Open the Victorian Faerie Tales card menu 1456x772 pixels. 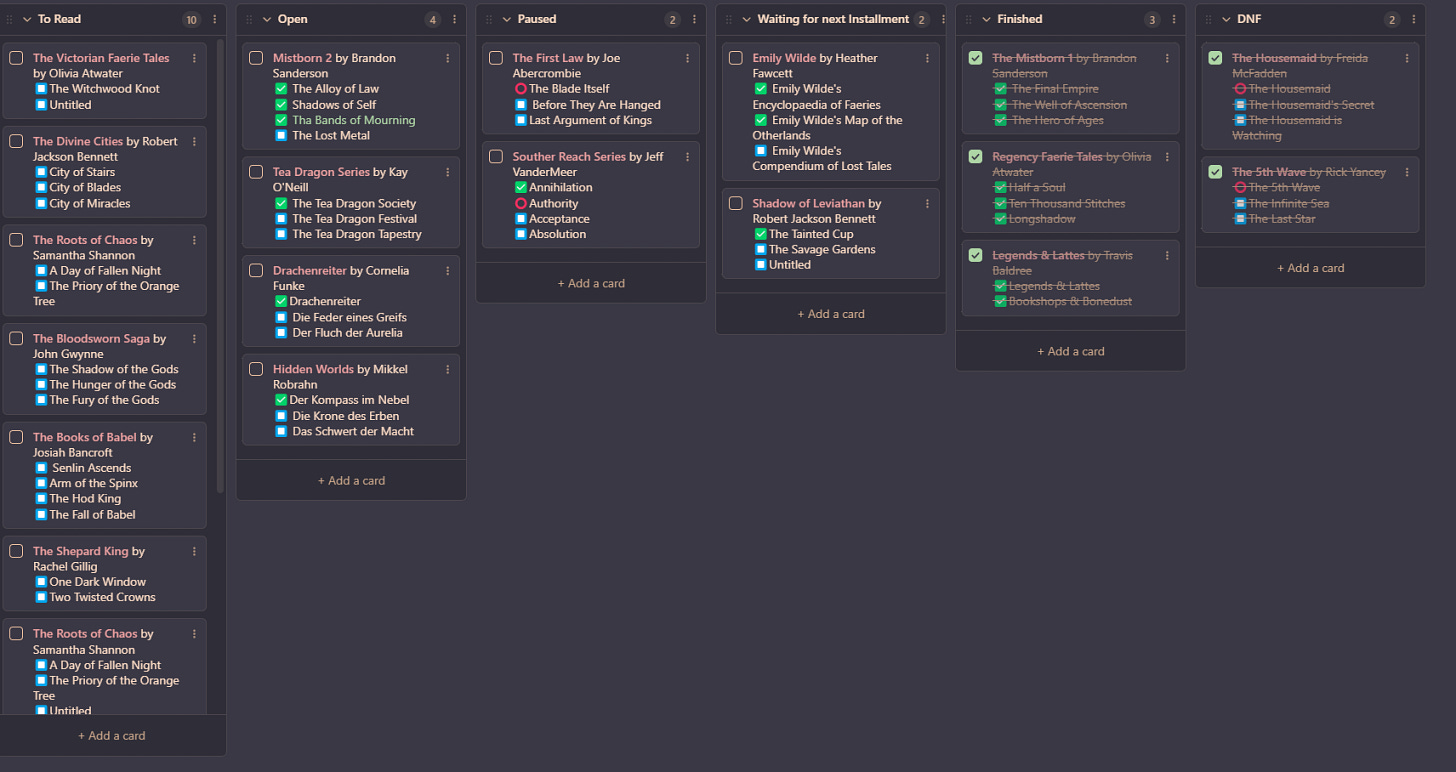click(195, 58)
